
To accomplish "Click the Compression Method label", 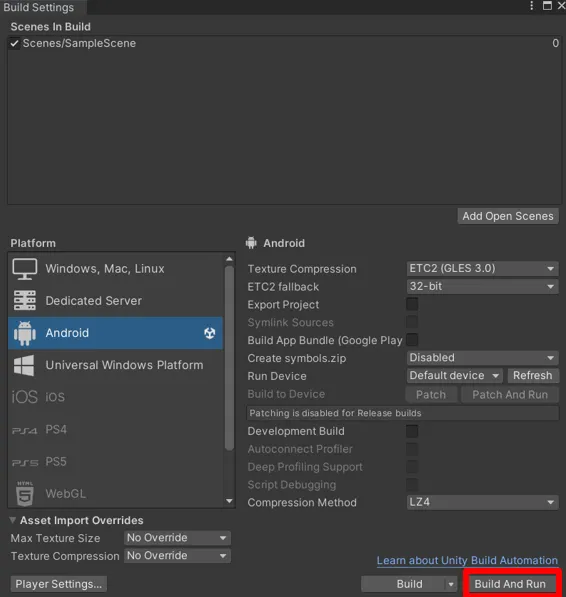I will pos(302,503).
